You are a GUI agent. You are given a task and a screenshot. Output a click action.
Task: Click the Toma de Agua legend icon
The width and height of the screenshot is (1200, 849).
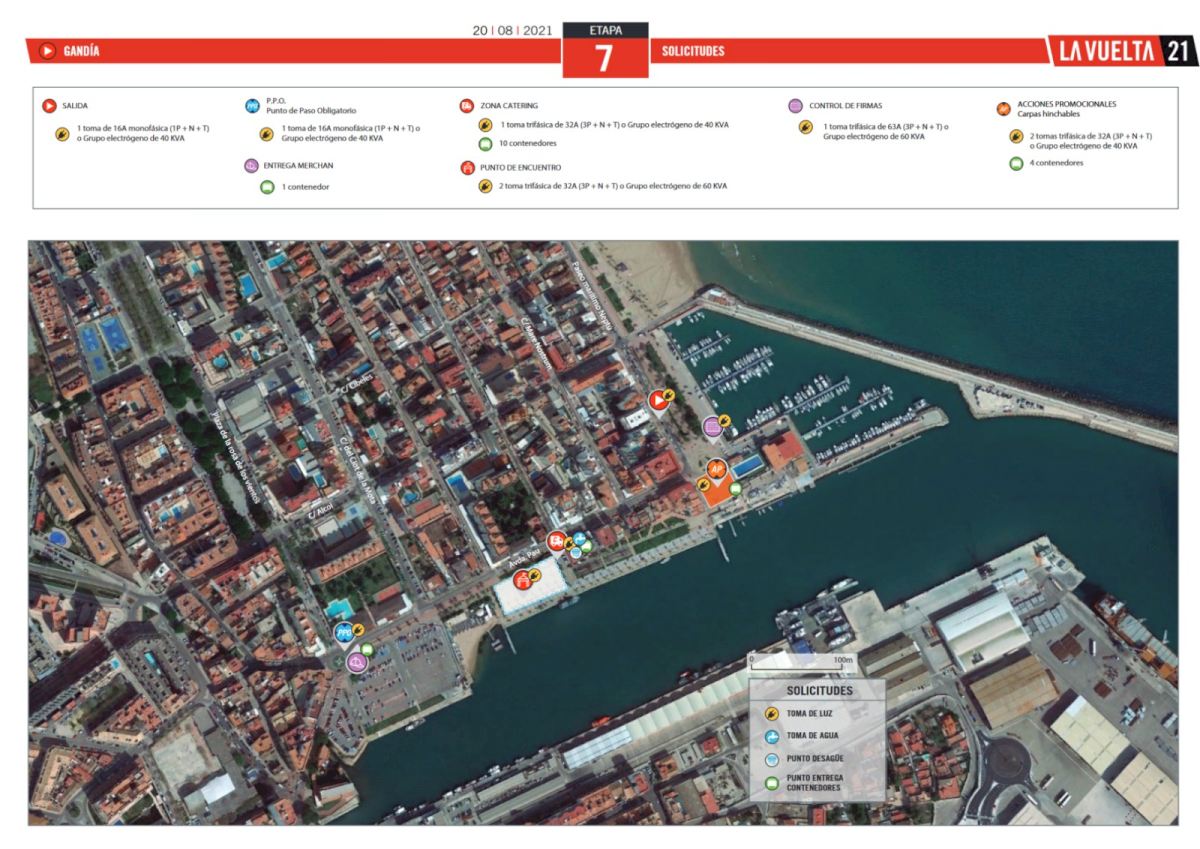(x=771, y=738)
